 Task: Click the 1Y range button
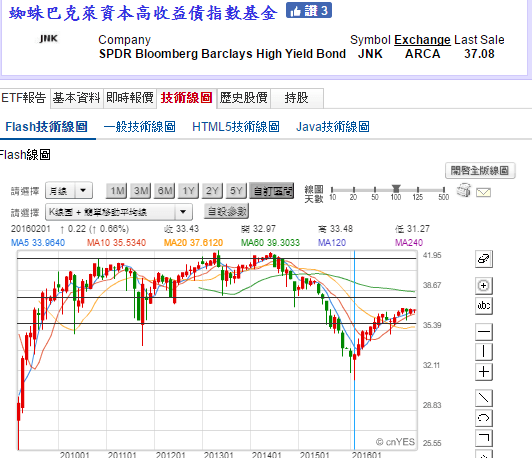point(188,191)
